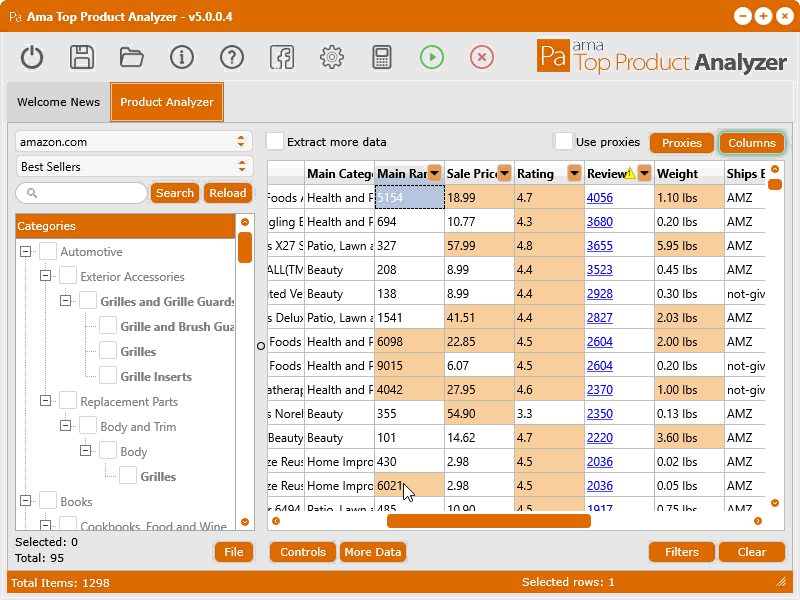Click the Clear button
The width and height of the screenshot is (800, 600).
coord(752,552)
